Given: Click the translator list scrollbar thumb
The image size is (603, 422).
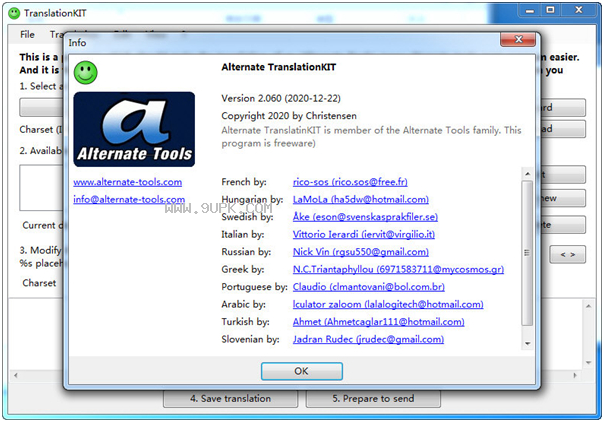Looking at the screenshot, I should [527, 253].
